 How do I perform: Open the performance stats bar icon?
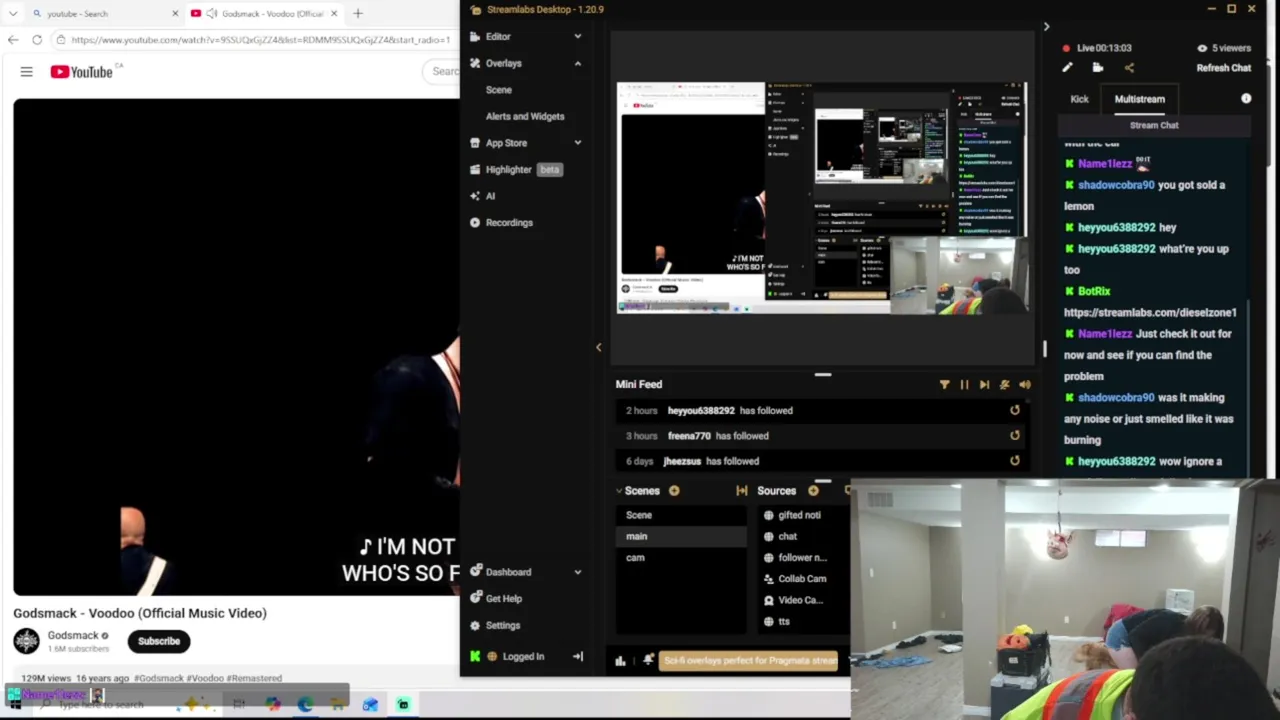click(620, 660)
